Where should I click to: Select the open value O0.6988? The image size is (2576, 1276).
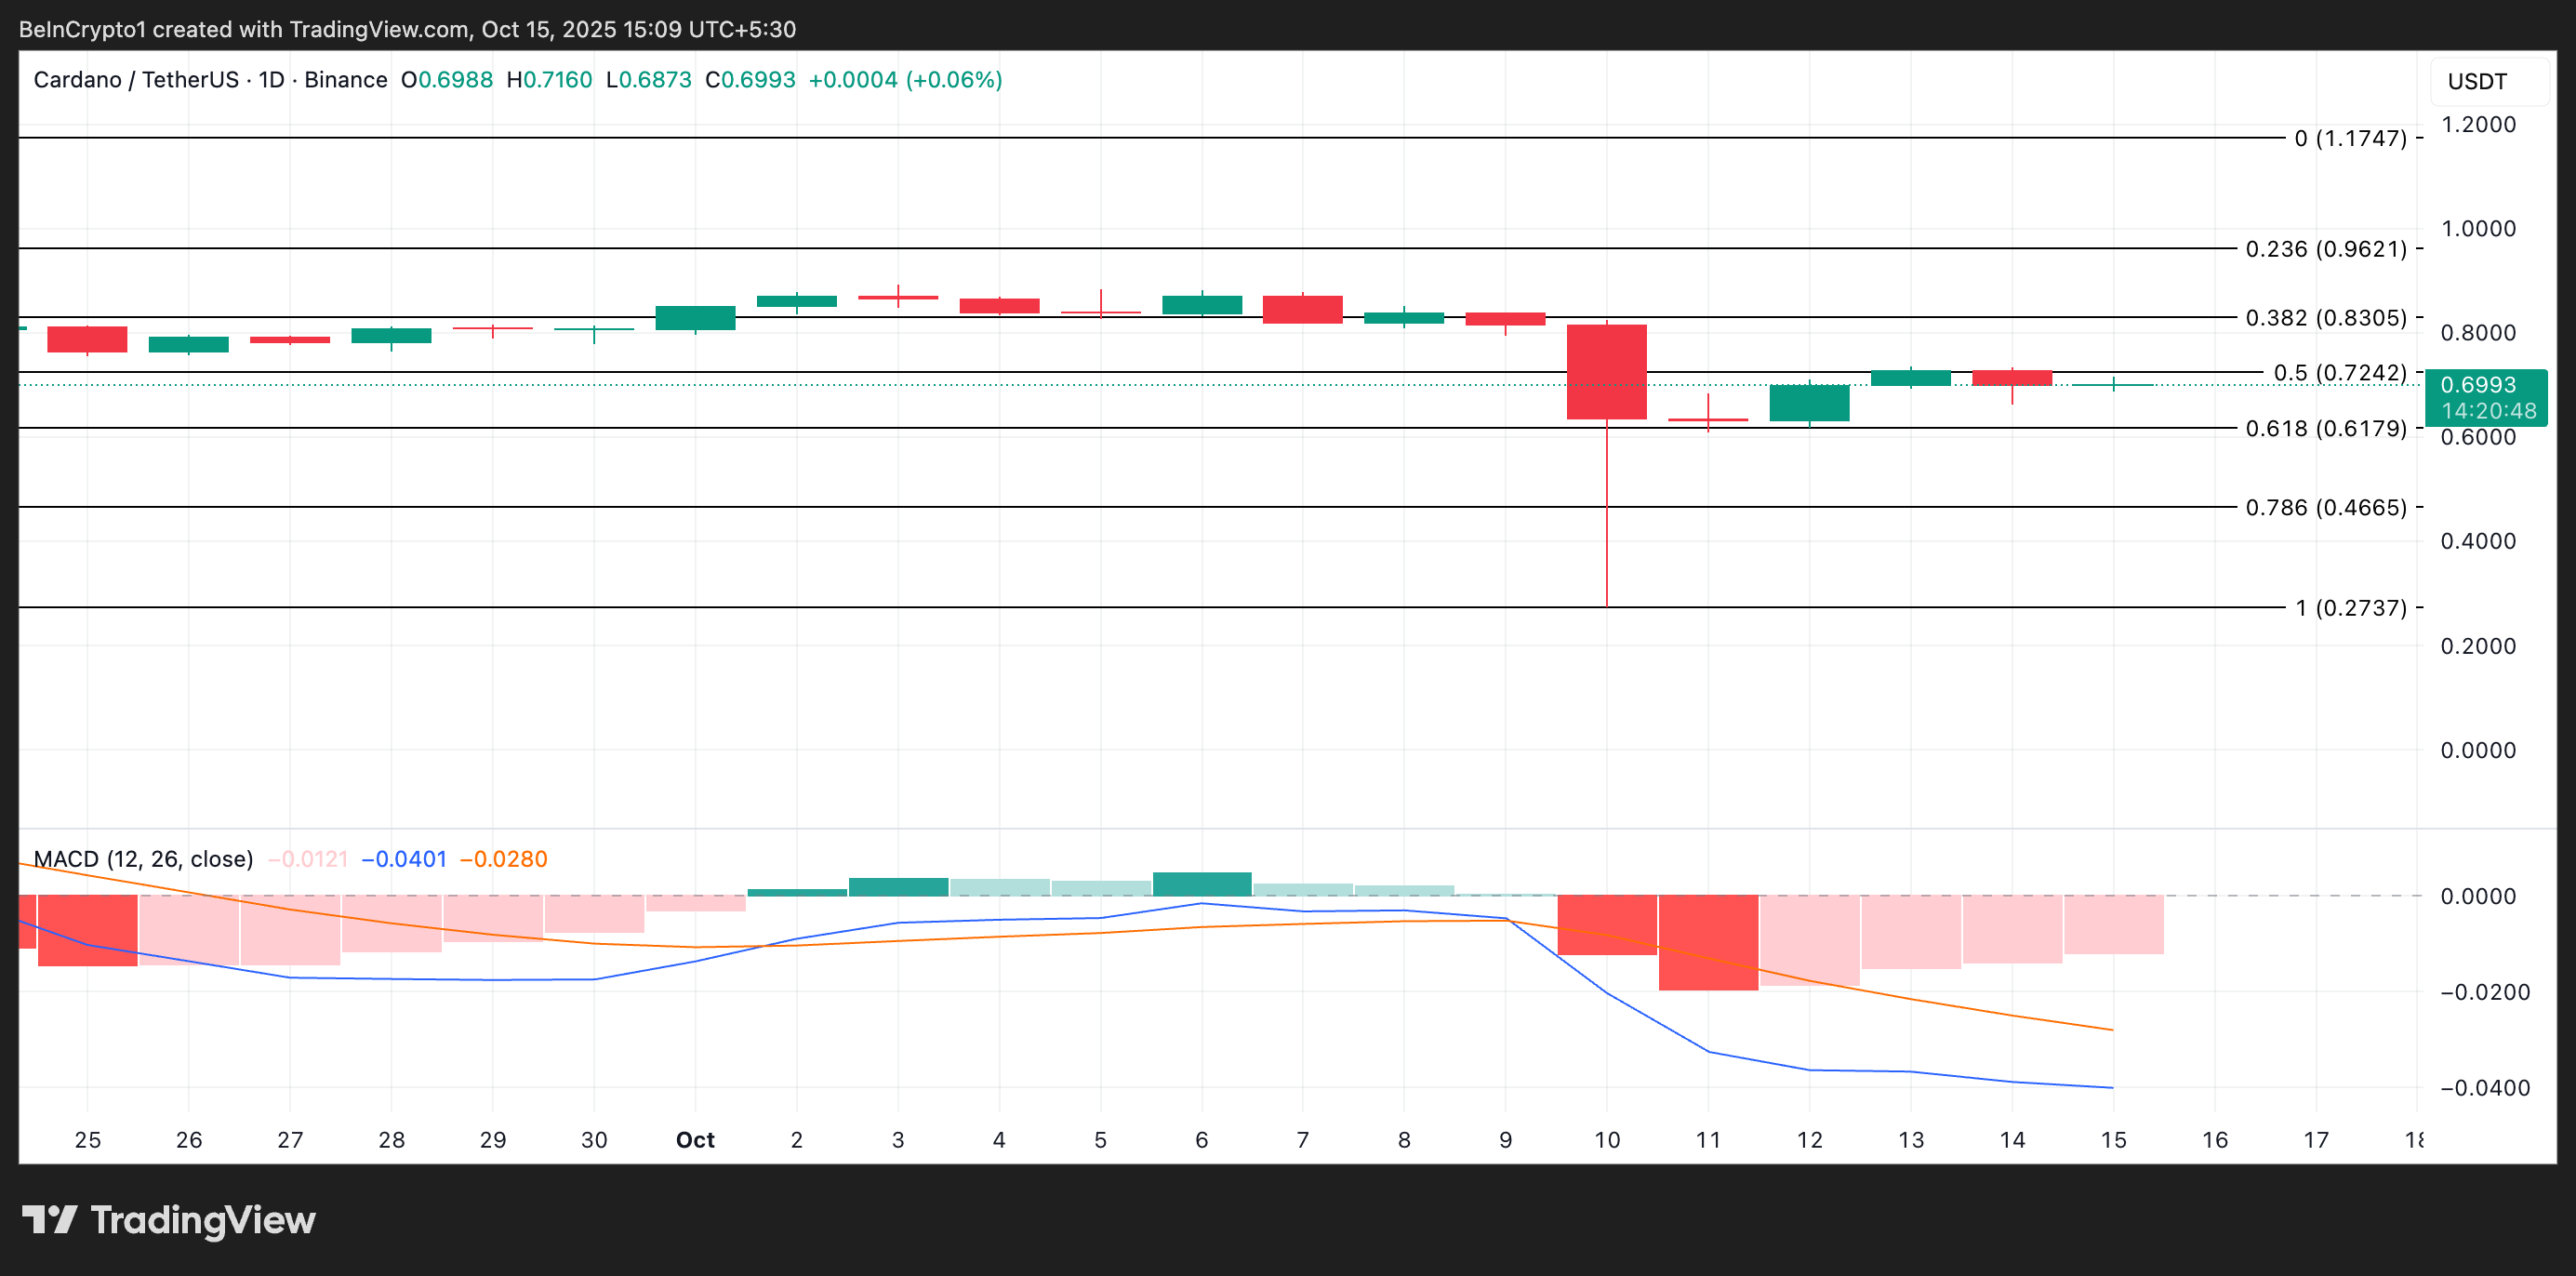[446, 80]
